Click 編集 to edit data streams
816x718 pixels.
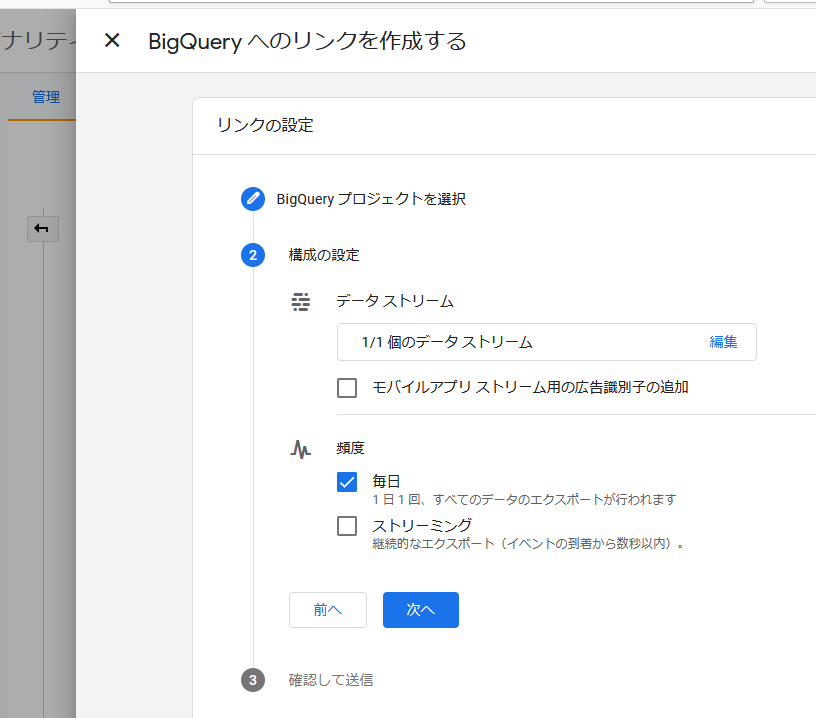(x=723, y=342)
